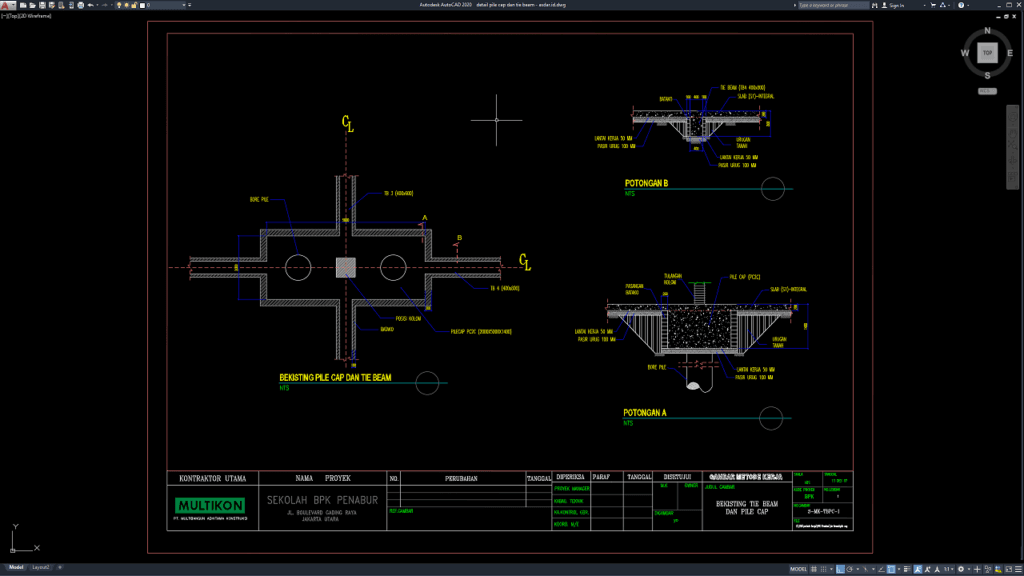Click the Isolate Objects icon in status bar

point(986,569)
